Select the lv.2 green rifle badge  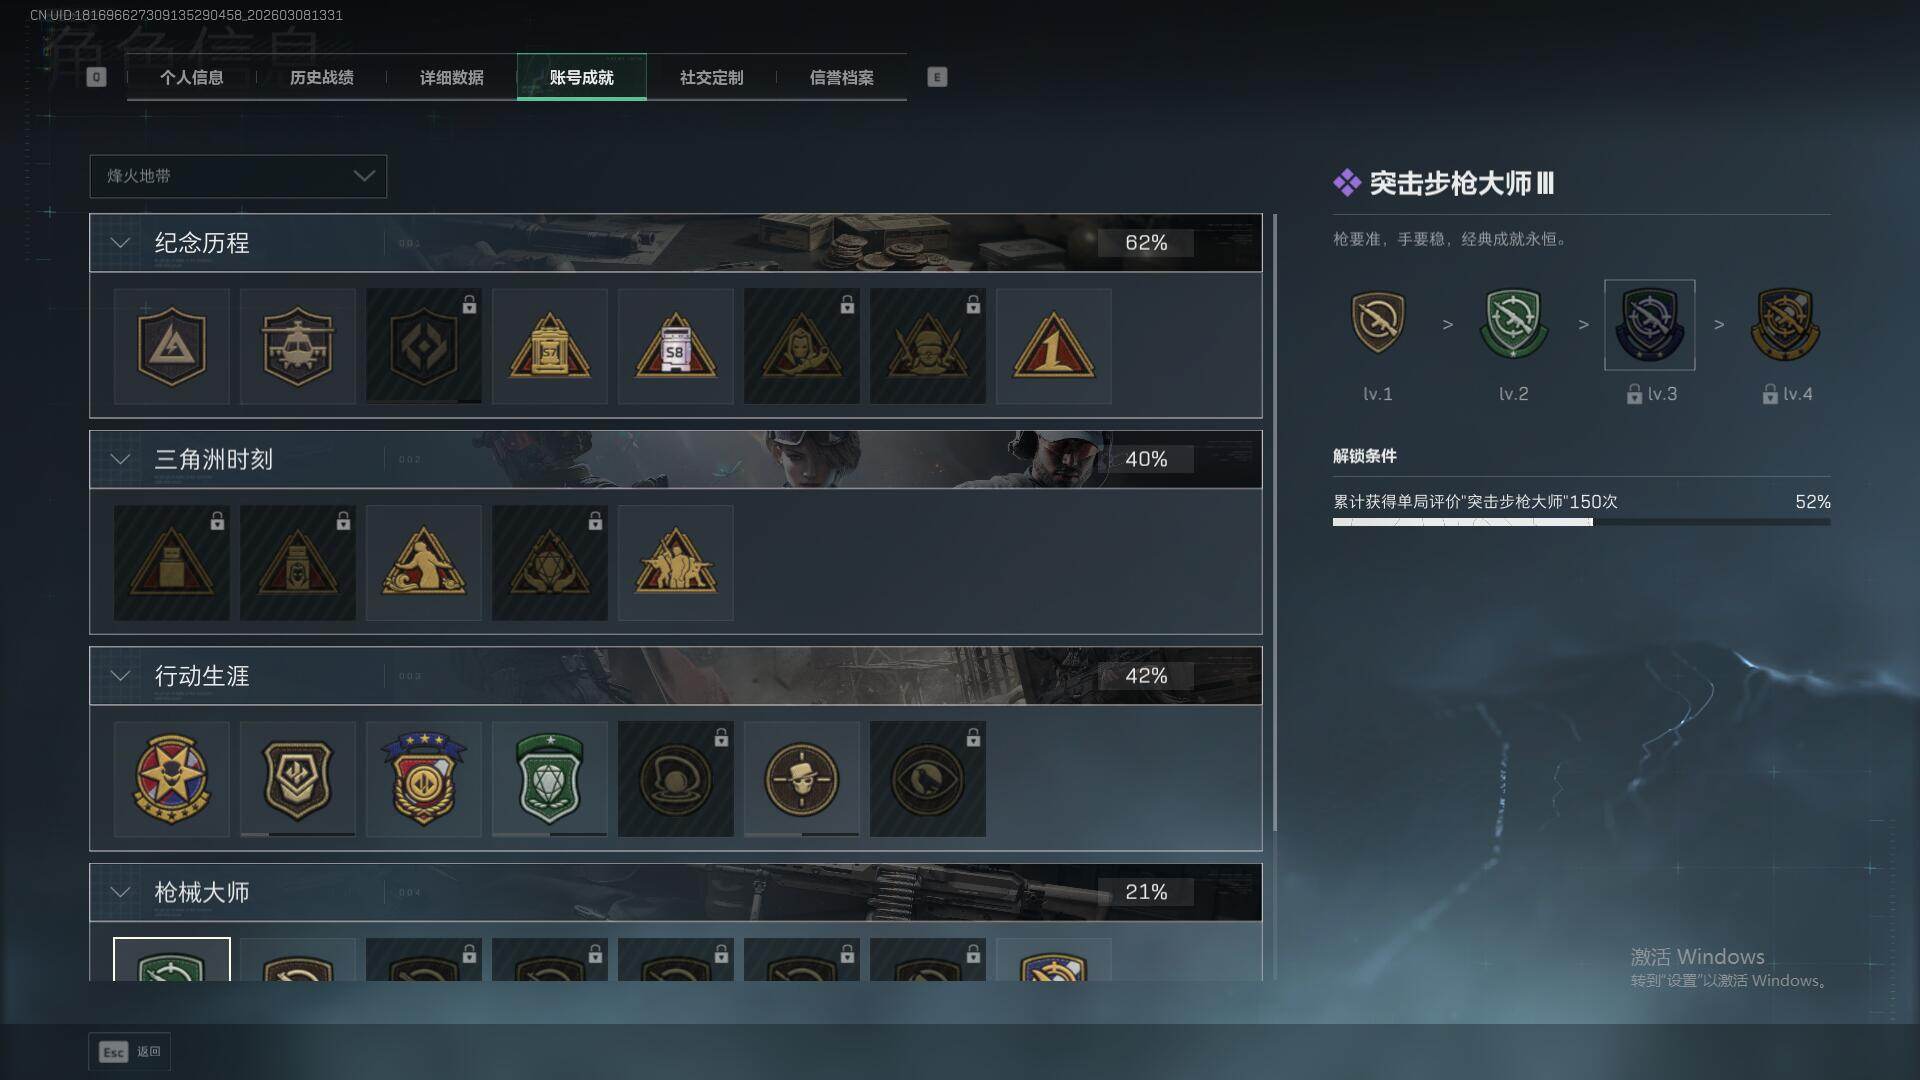point(1513,325)
